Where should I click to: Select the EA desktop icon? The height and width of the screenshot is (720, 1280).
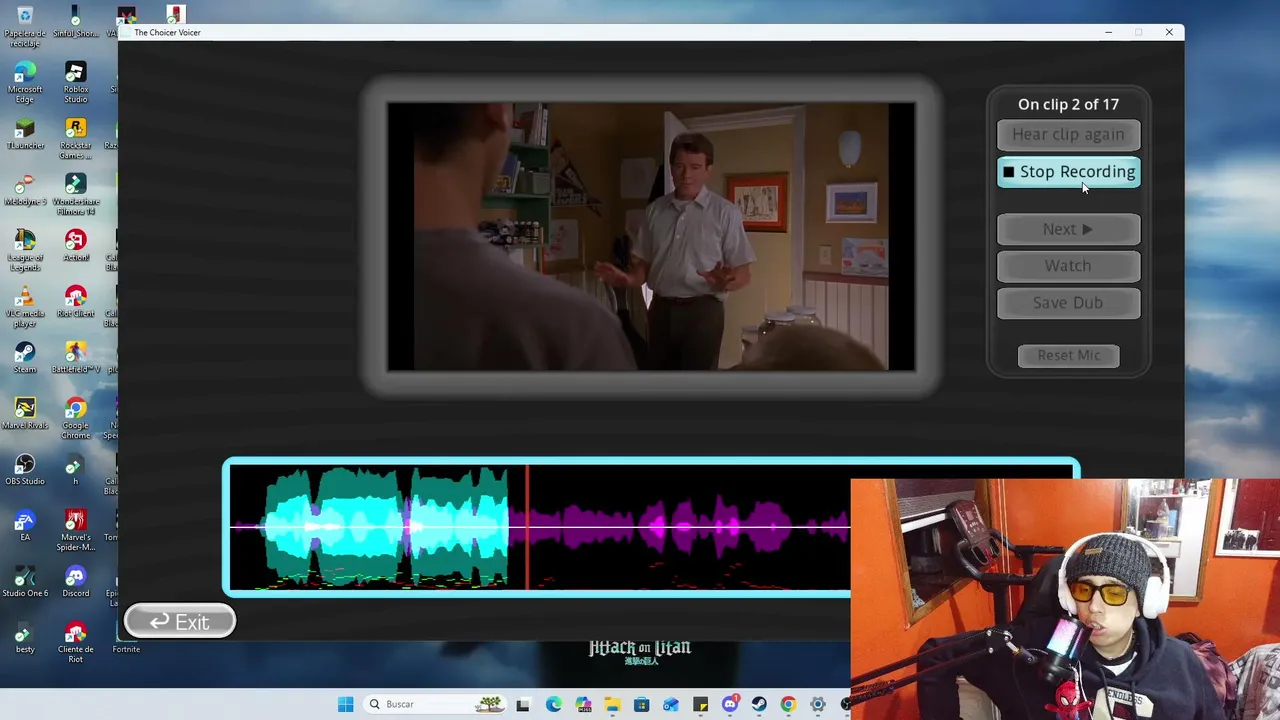point(25,526)
